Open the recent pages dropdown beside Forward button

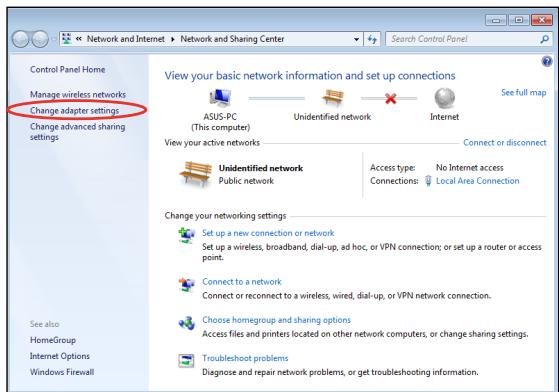53,39
